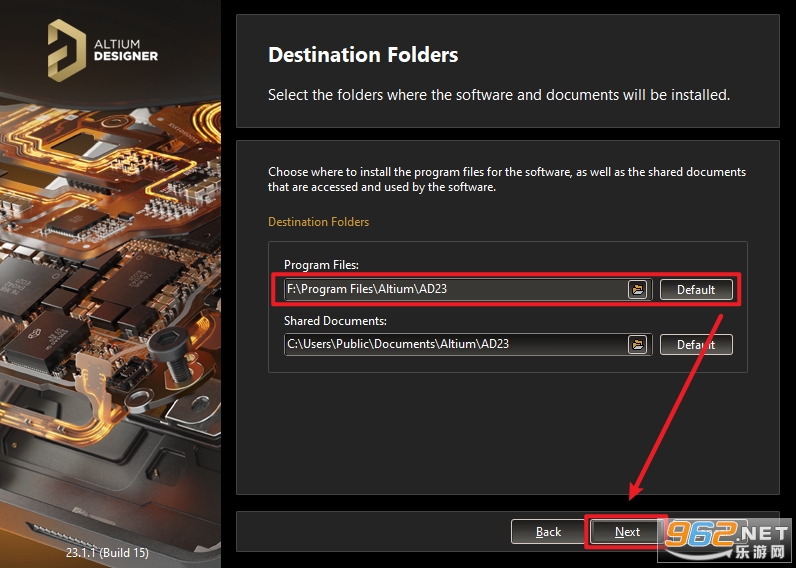
Task: Reset Shared Documents path with Default button
Action: click(x=696, y=344)
